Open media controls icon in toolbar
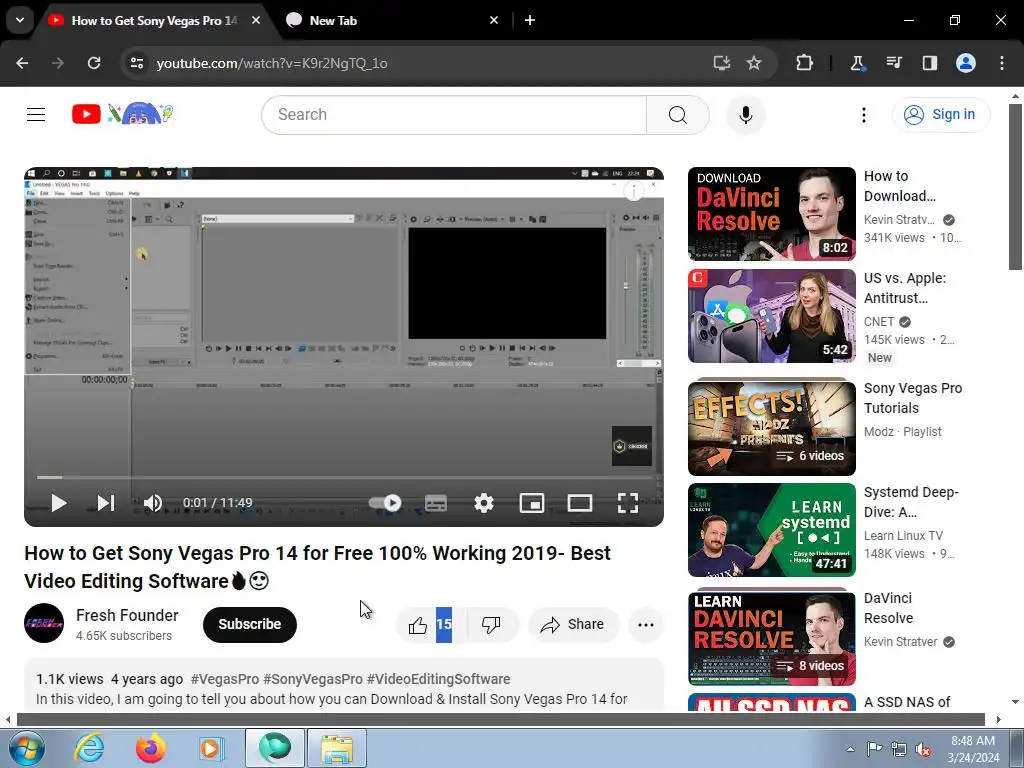 [x=893, y=63]
